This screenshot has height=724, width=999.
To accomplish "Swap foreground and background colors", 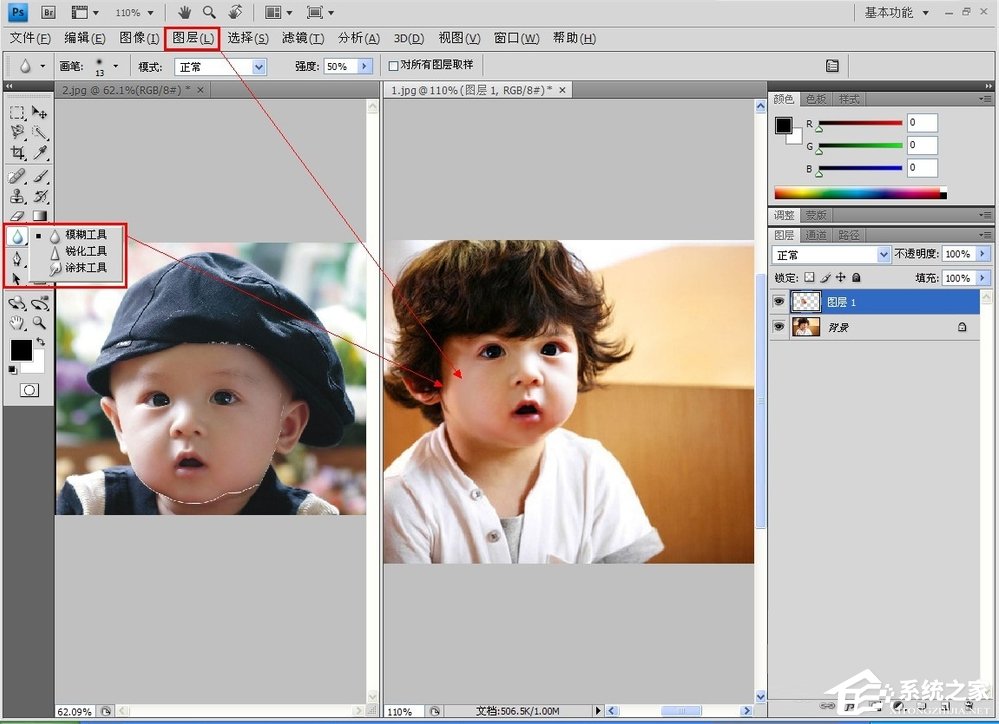I will [x=40, y=341].
